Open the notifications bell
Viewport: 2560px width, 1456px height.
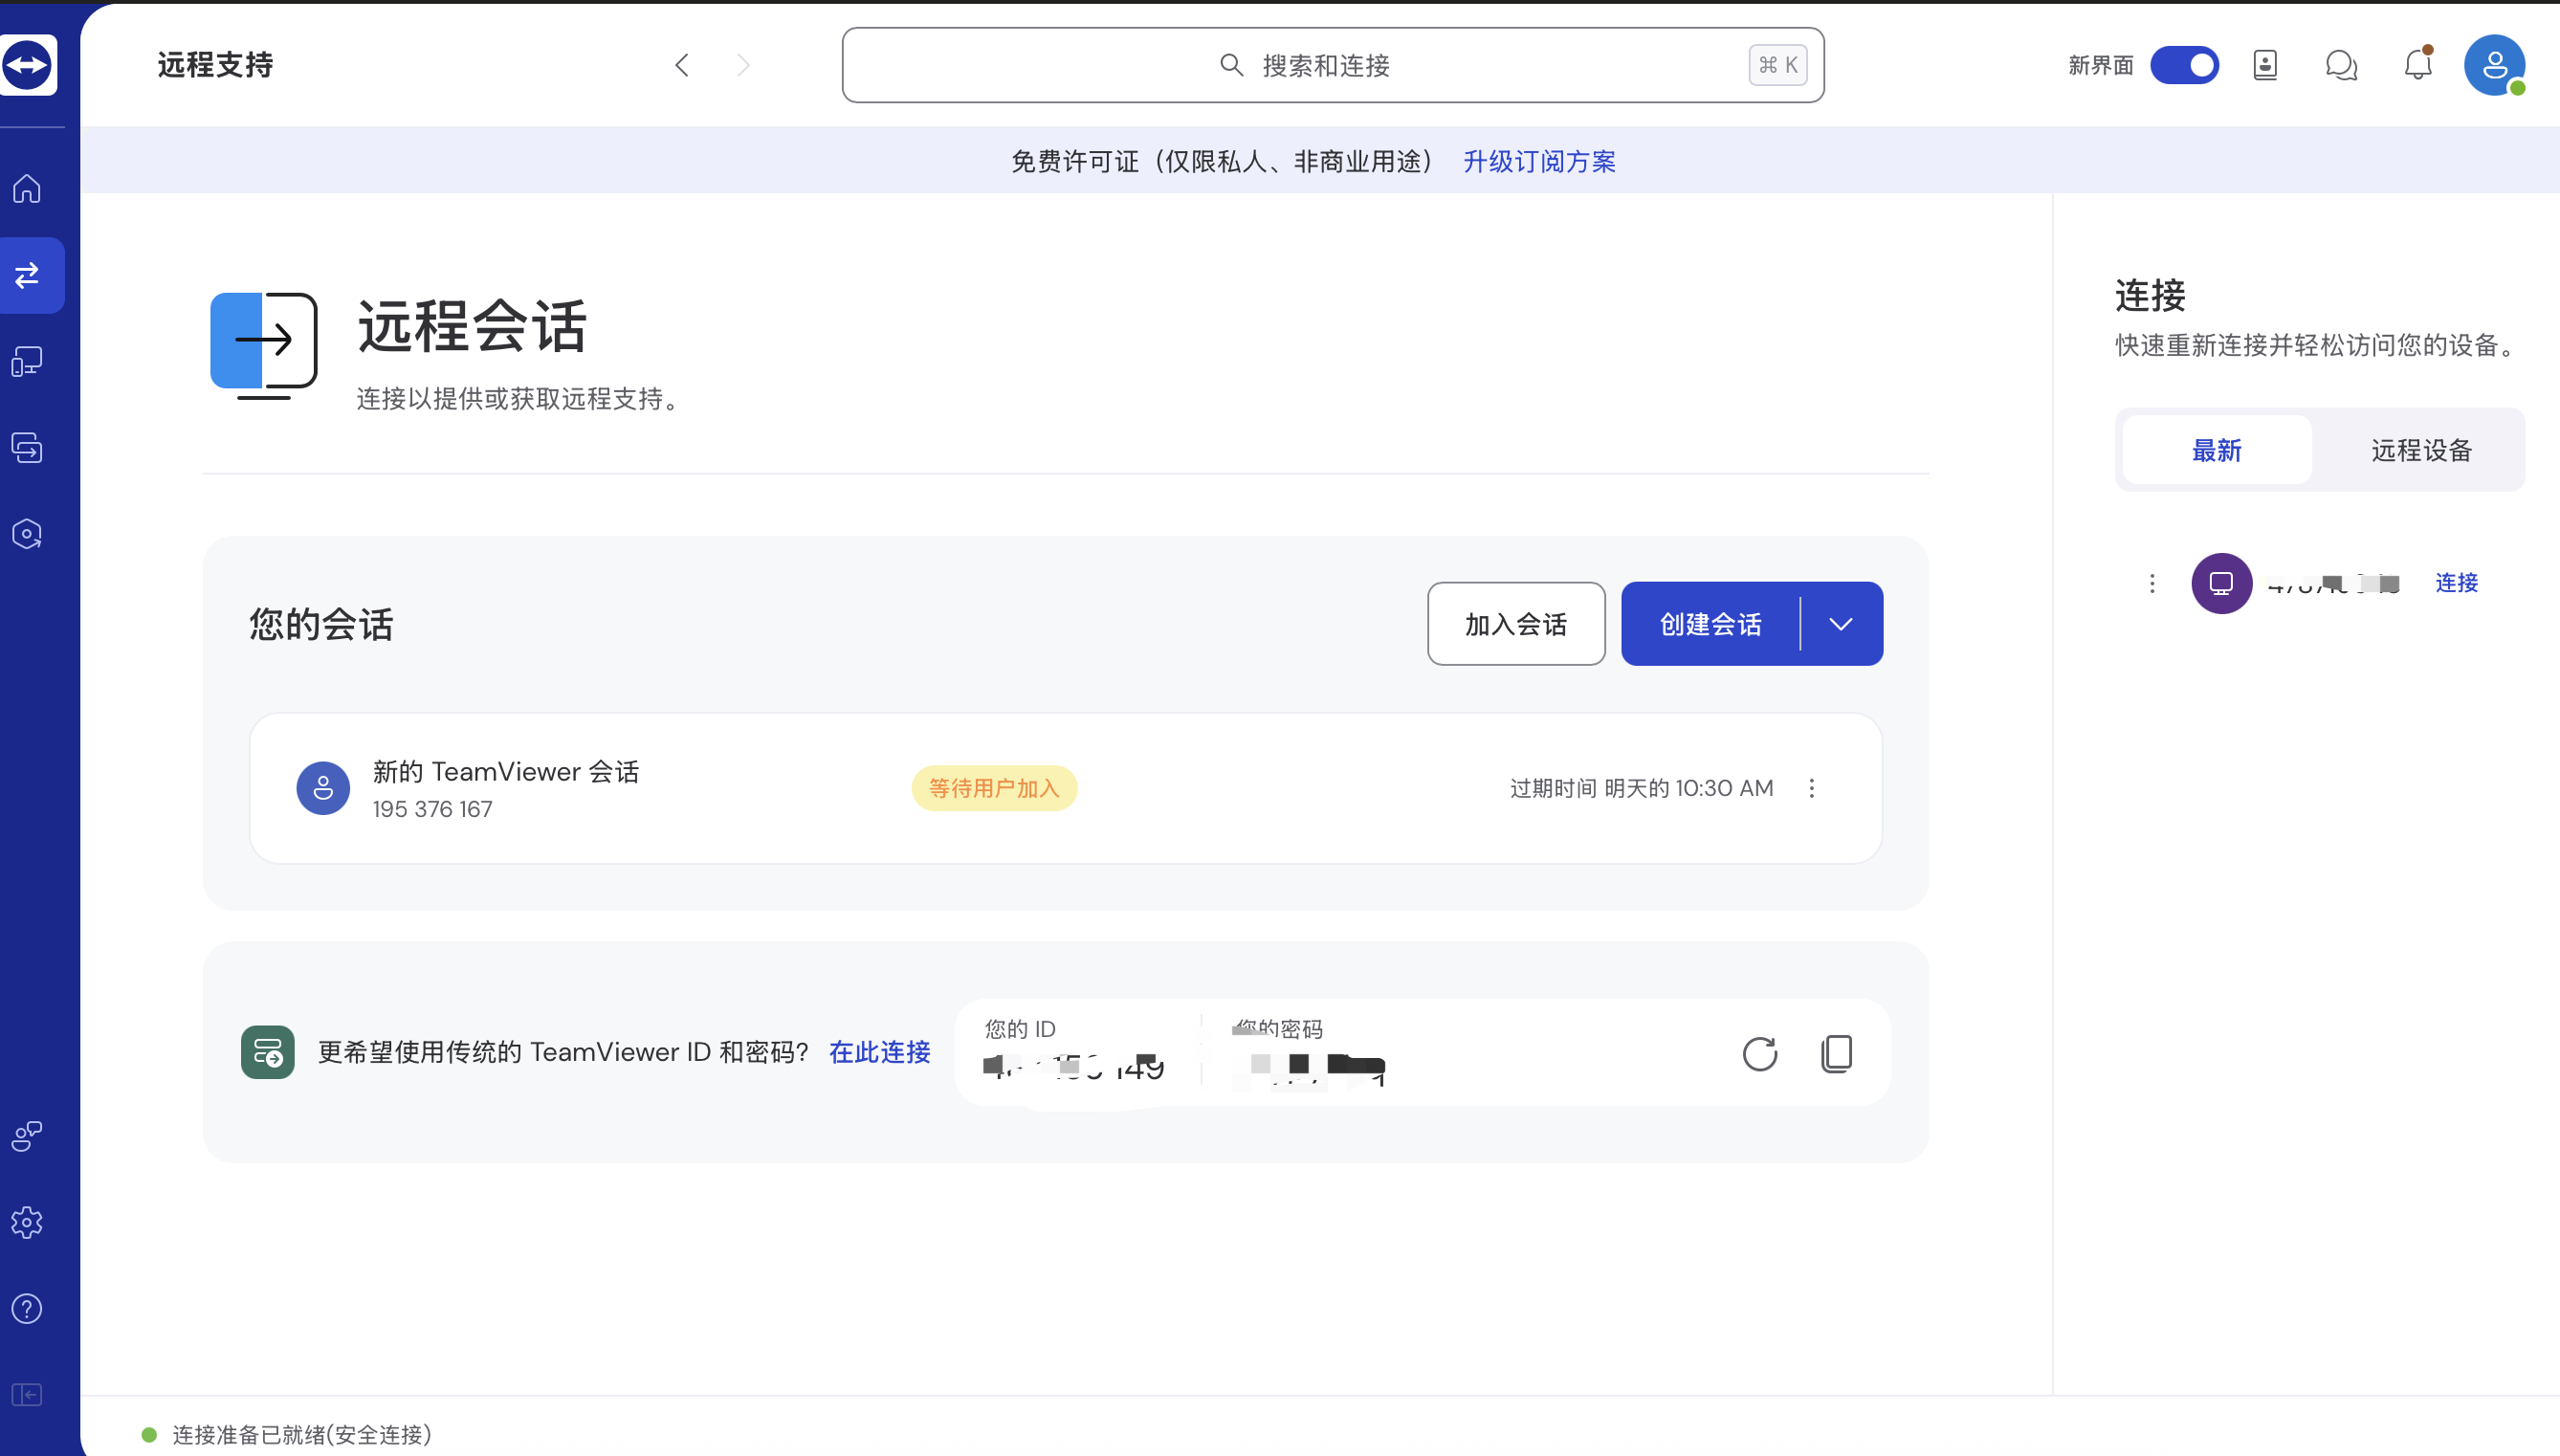click(x=2418, y=64)
